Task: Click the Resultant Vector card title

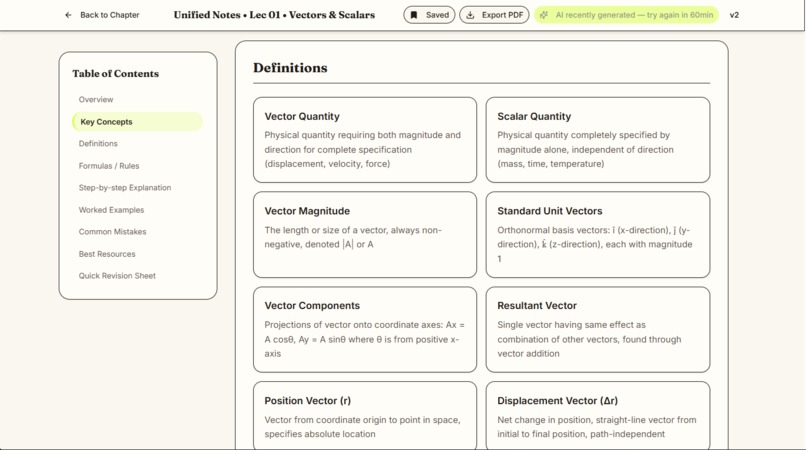Action: click(537, 305)
